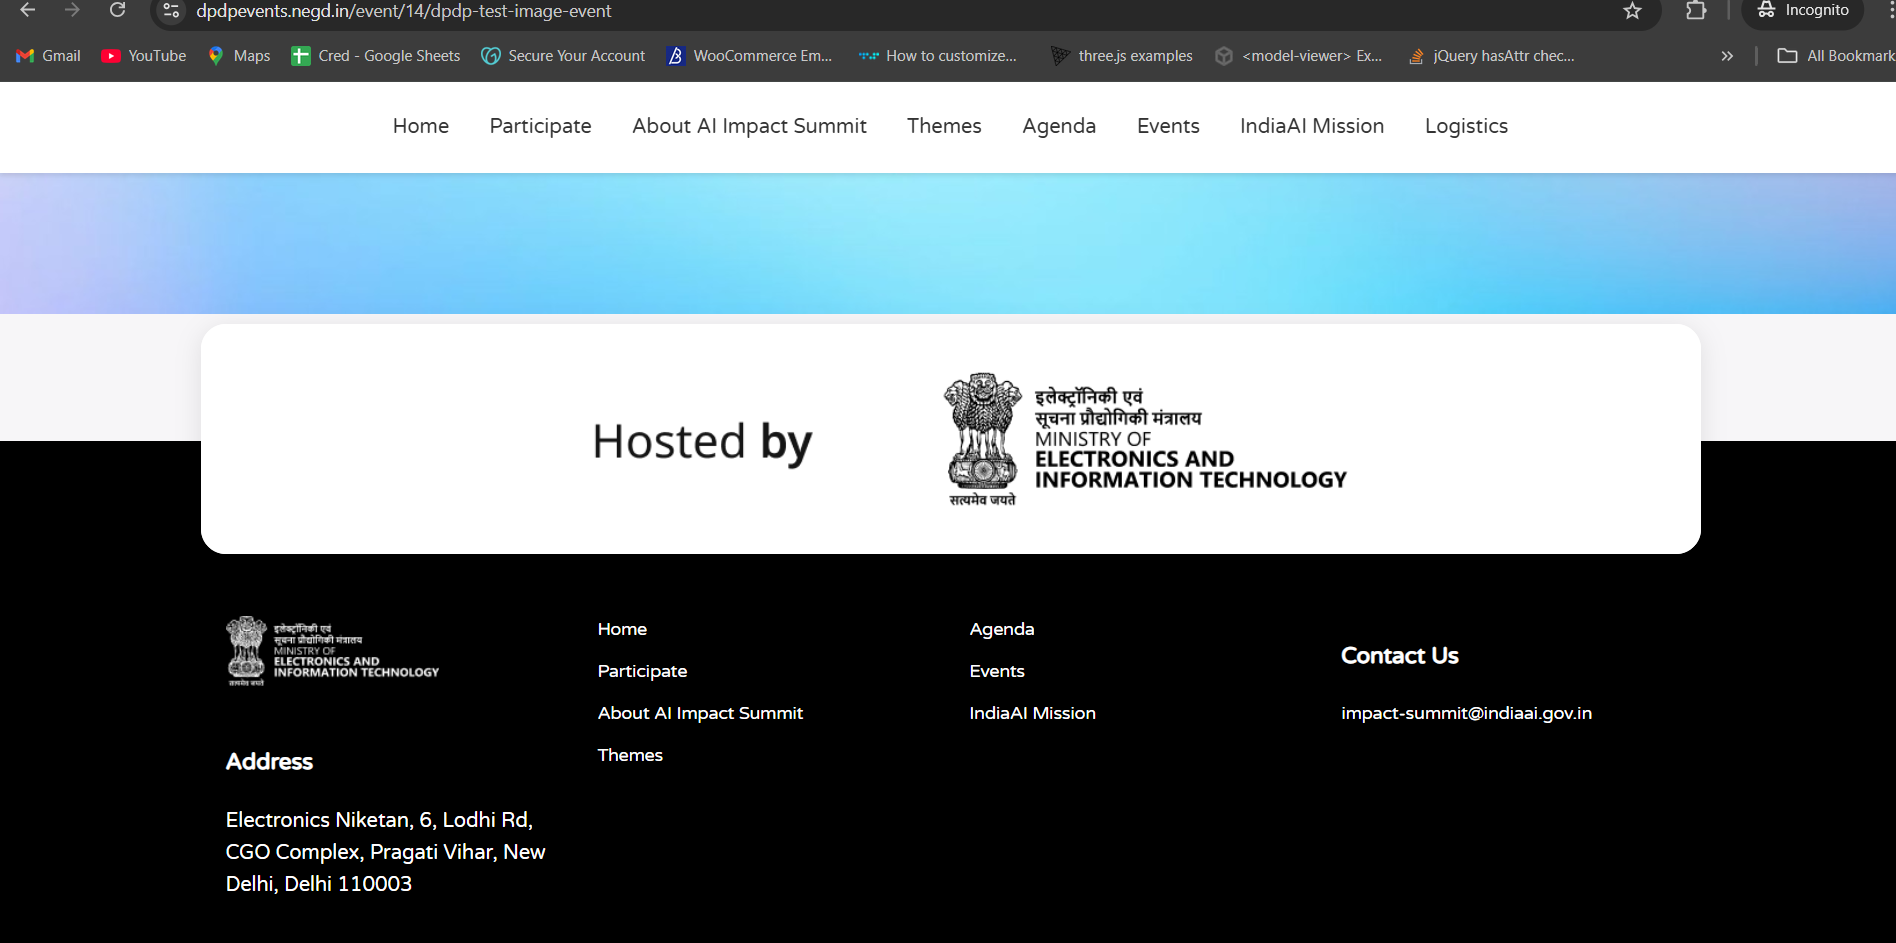Click footer IndiaAI Mission link
The width and height of the screenshot is (1896, 943).
[x=1032, y=713]
